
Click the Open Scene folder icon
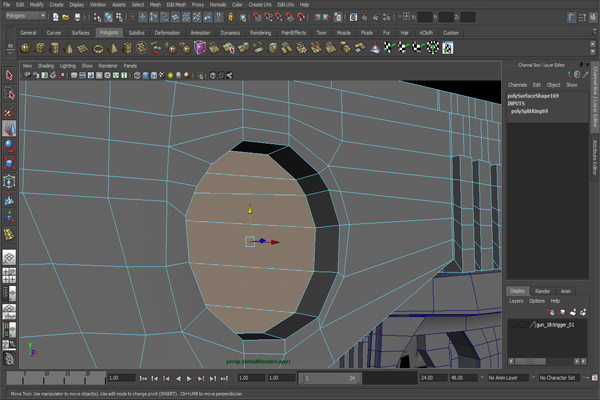pos(66,17)
